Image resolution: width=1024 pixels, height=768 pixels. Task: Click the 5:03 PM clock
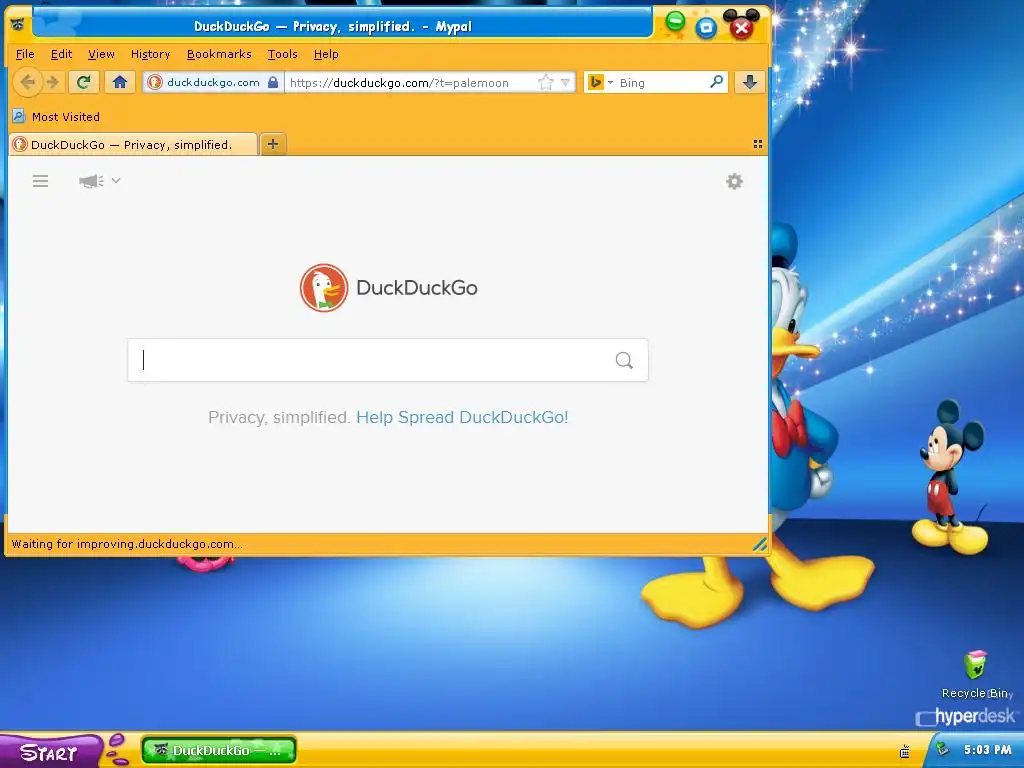click(x=987, y=750)
